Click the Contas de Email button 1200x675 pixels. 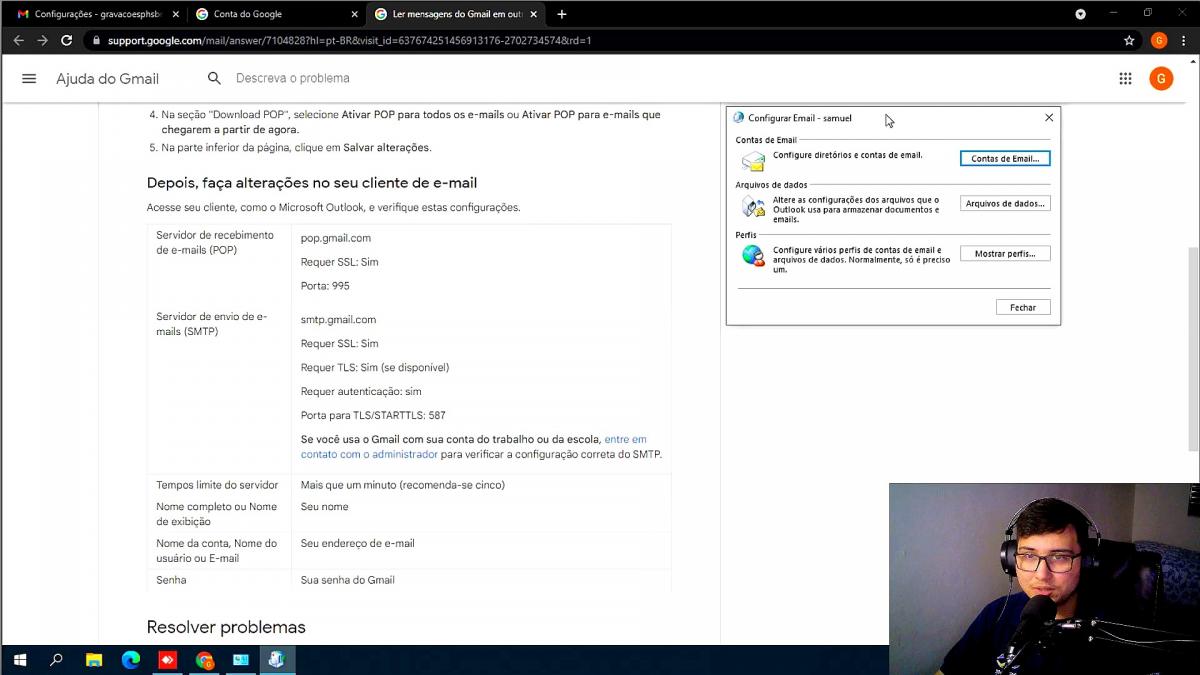coord(1005,158)
